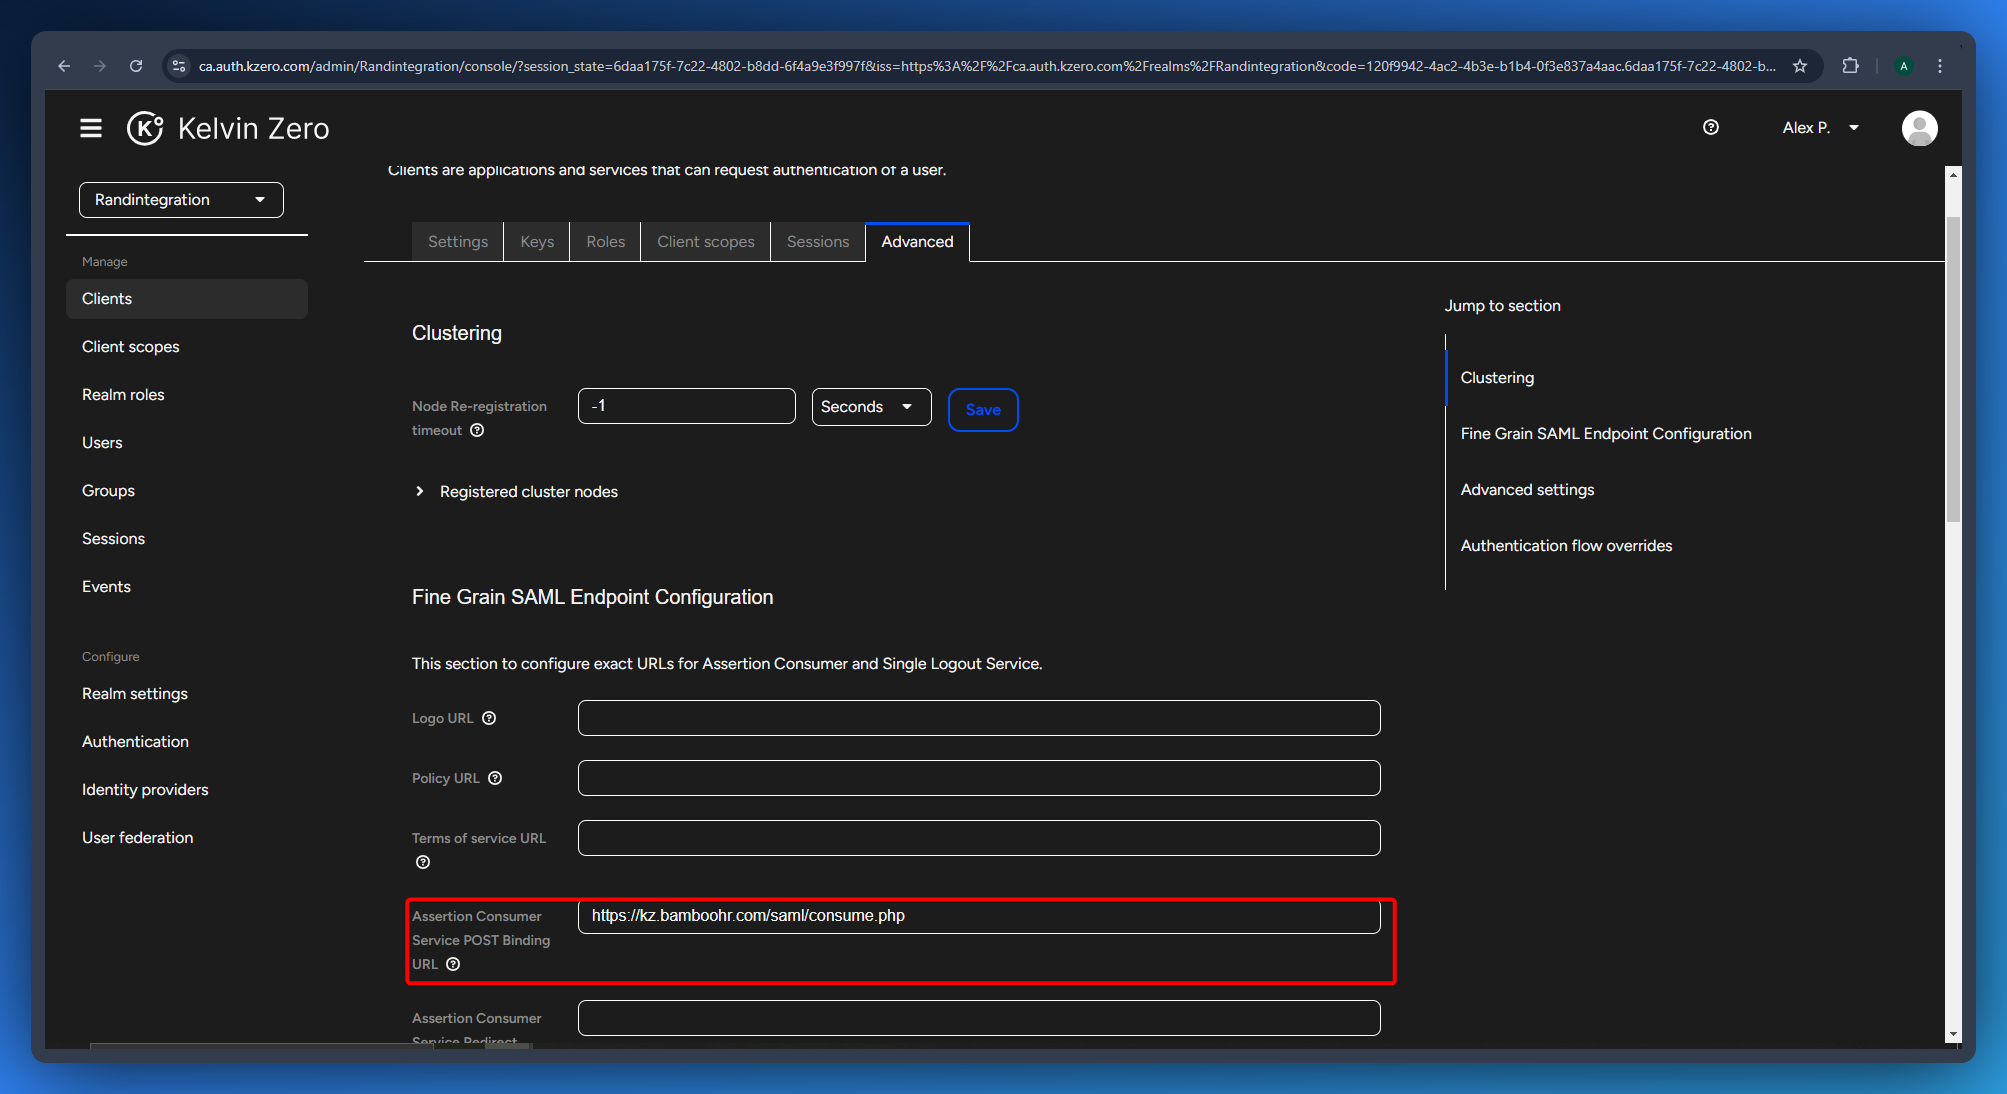Open Users in the sidebar
The image size is (2007, 1094).
pos(187,443)
